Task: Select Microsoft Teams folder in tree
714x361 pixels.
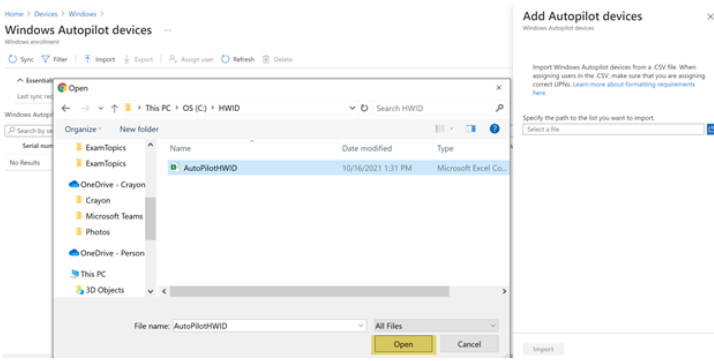Action: [109, 216]
